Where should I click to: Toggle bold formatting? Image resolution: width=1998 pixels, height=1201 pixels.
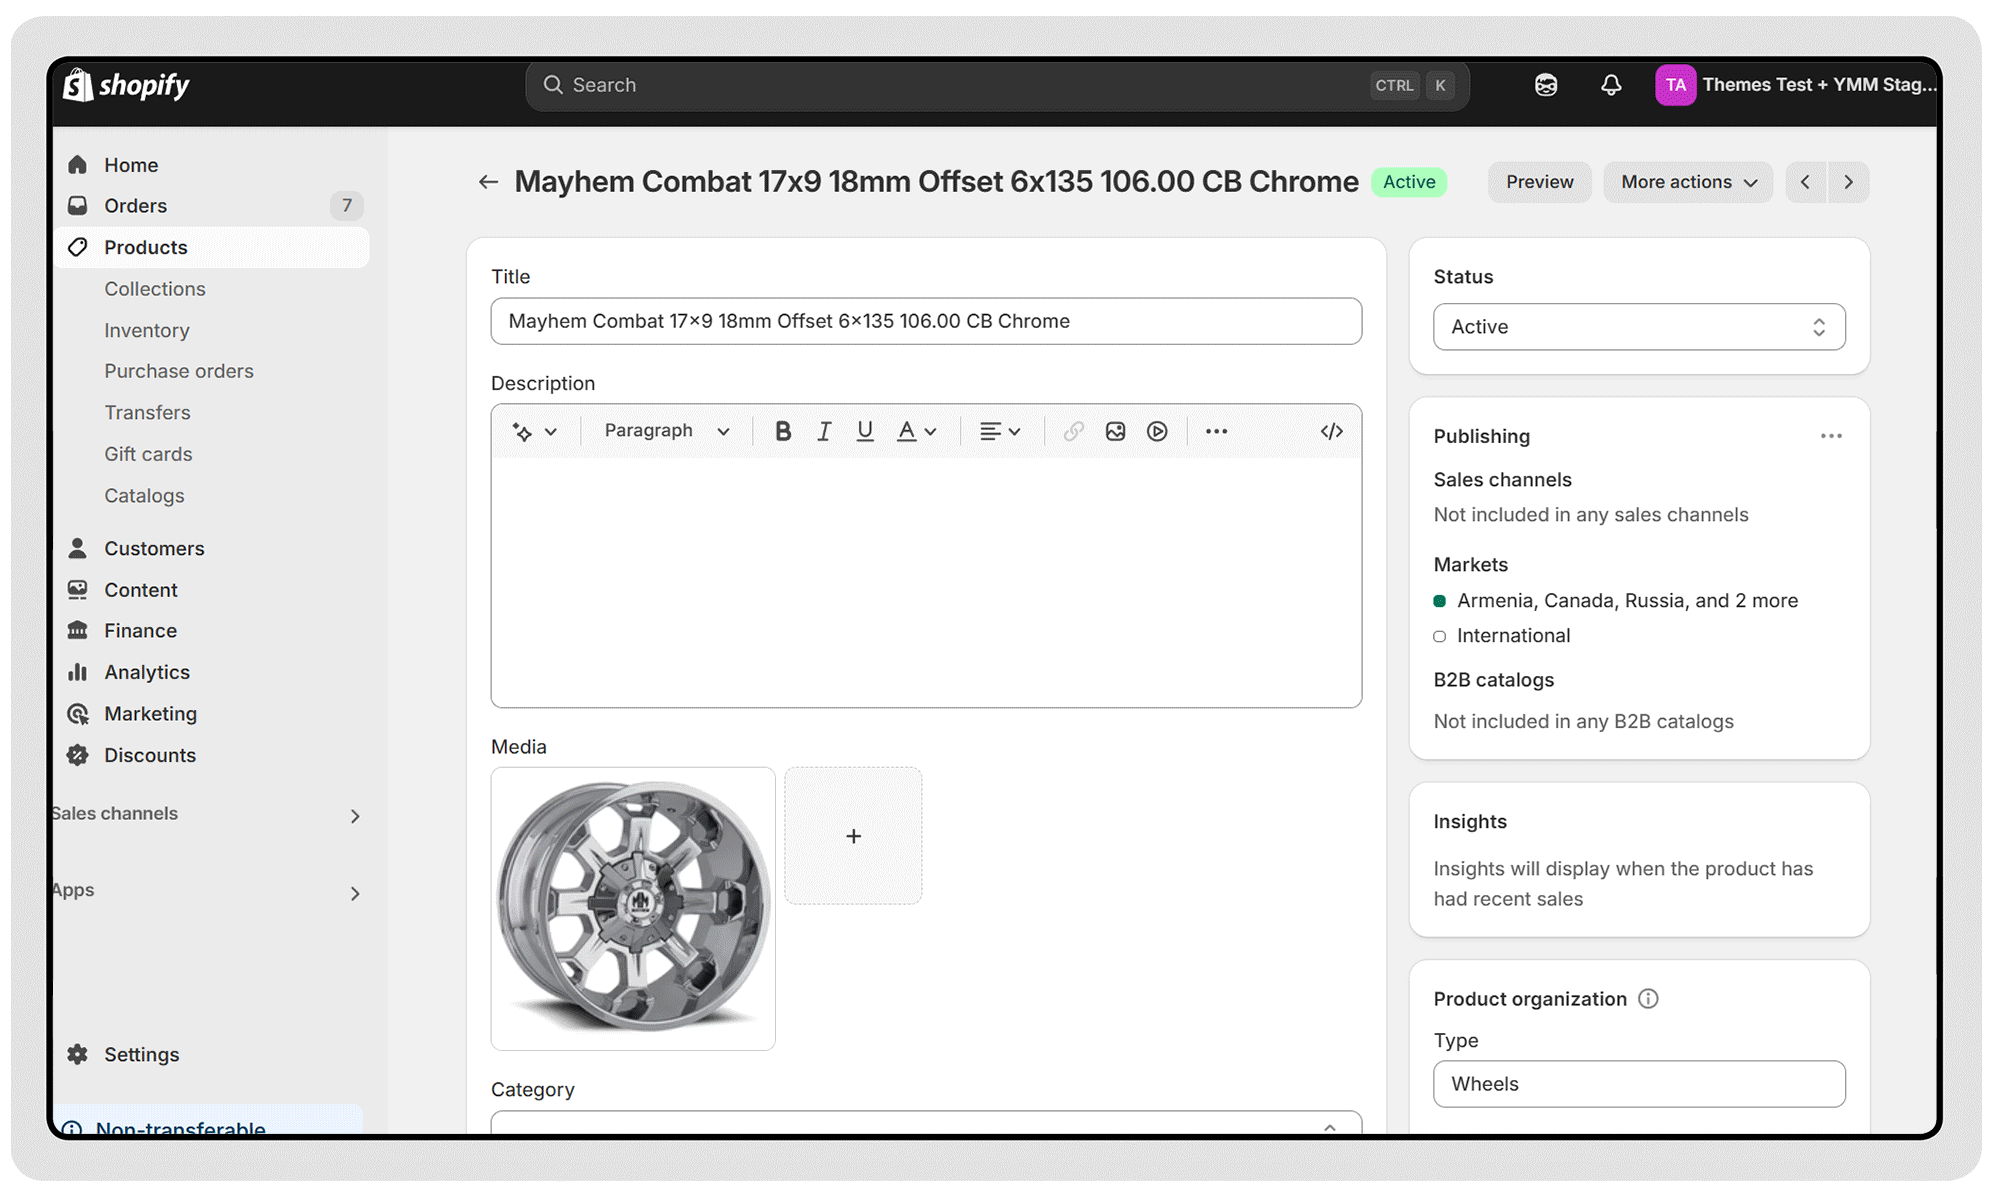pos(783,431)
